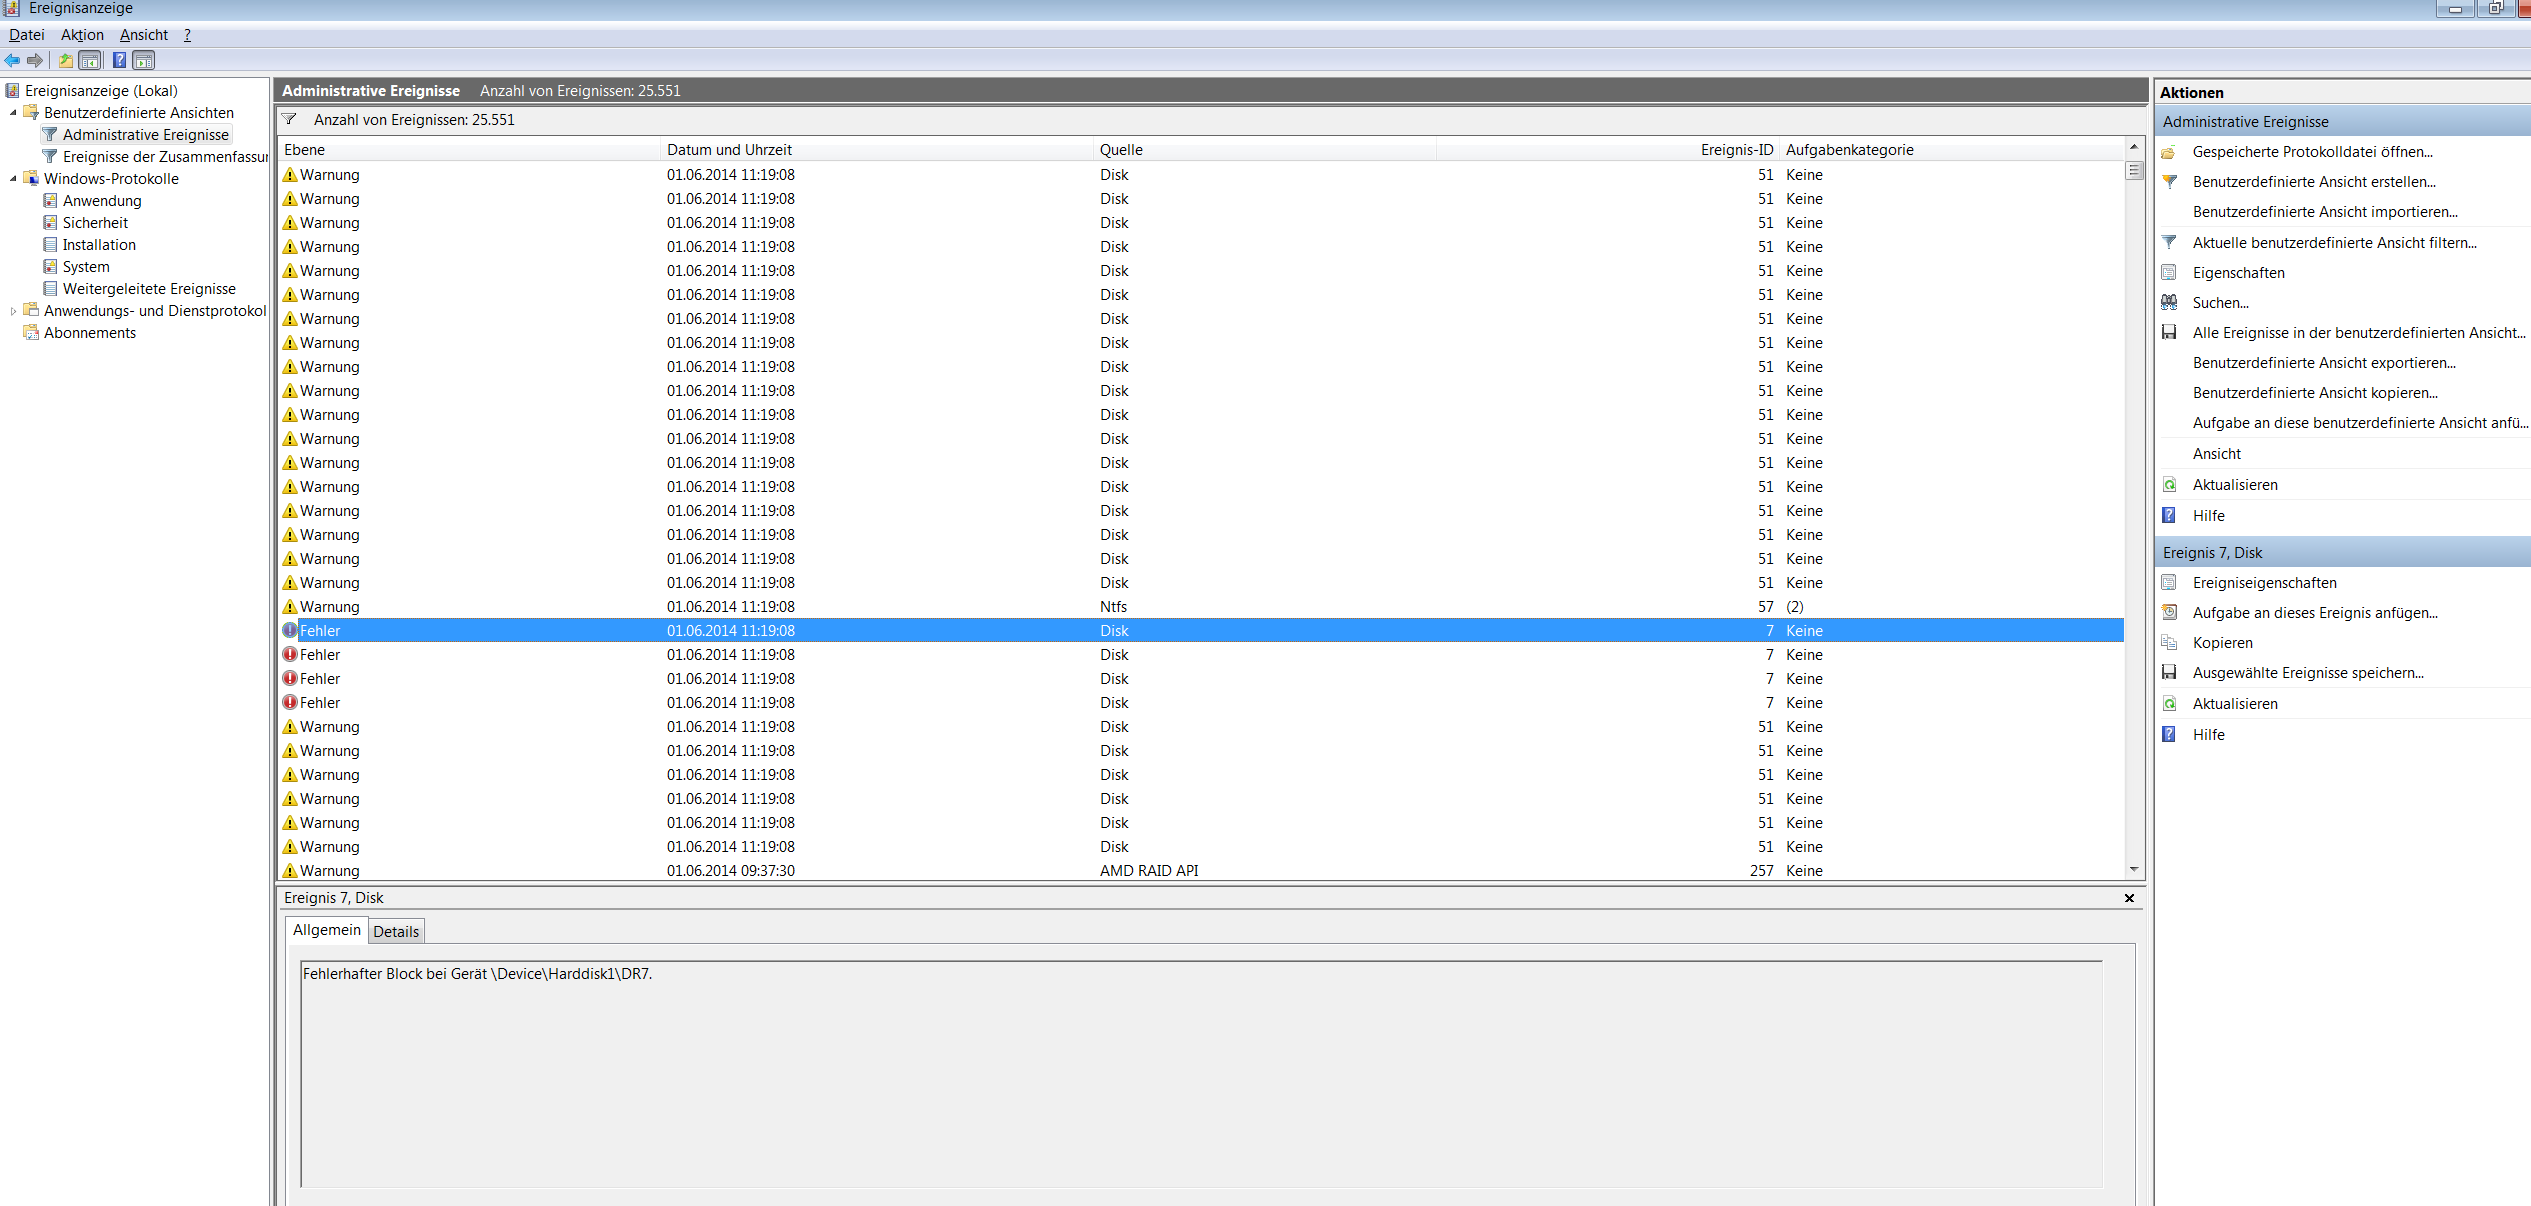The image size is (2531, 1206).
Task: Click Ereigniseigenschaften in the Actions pane
Action: pos(2264,583)
